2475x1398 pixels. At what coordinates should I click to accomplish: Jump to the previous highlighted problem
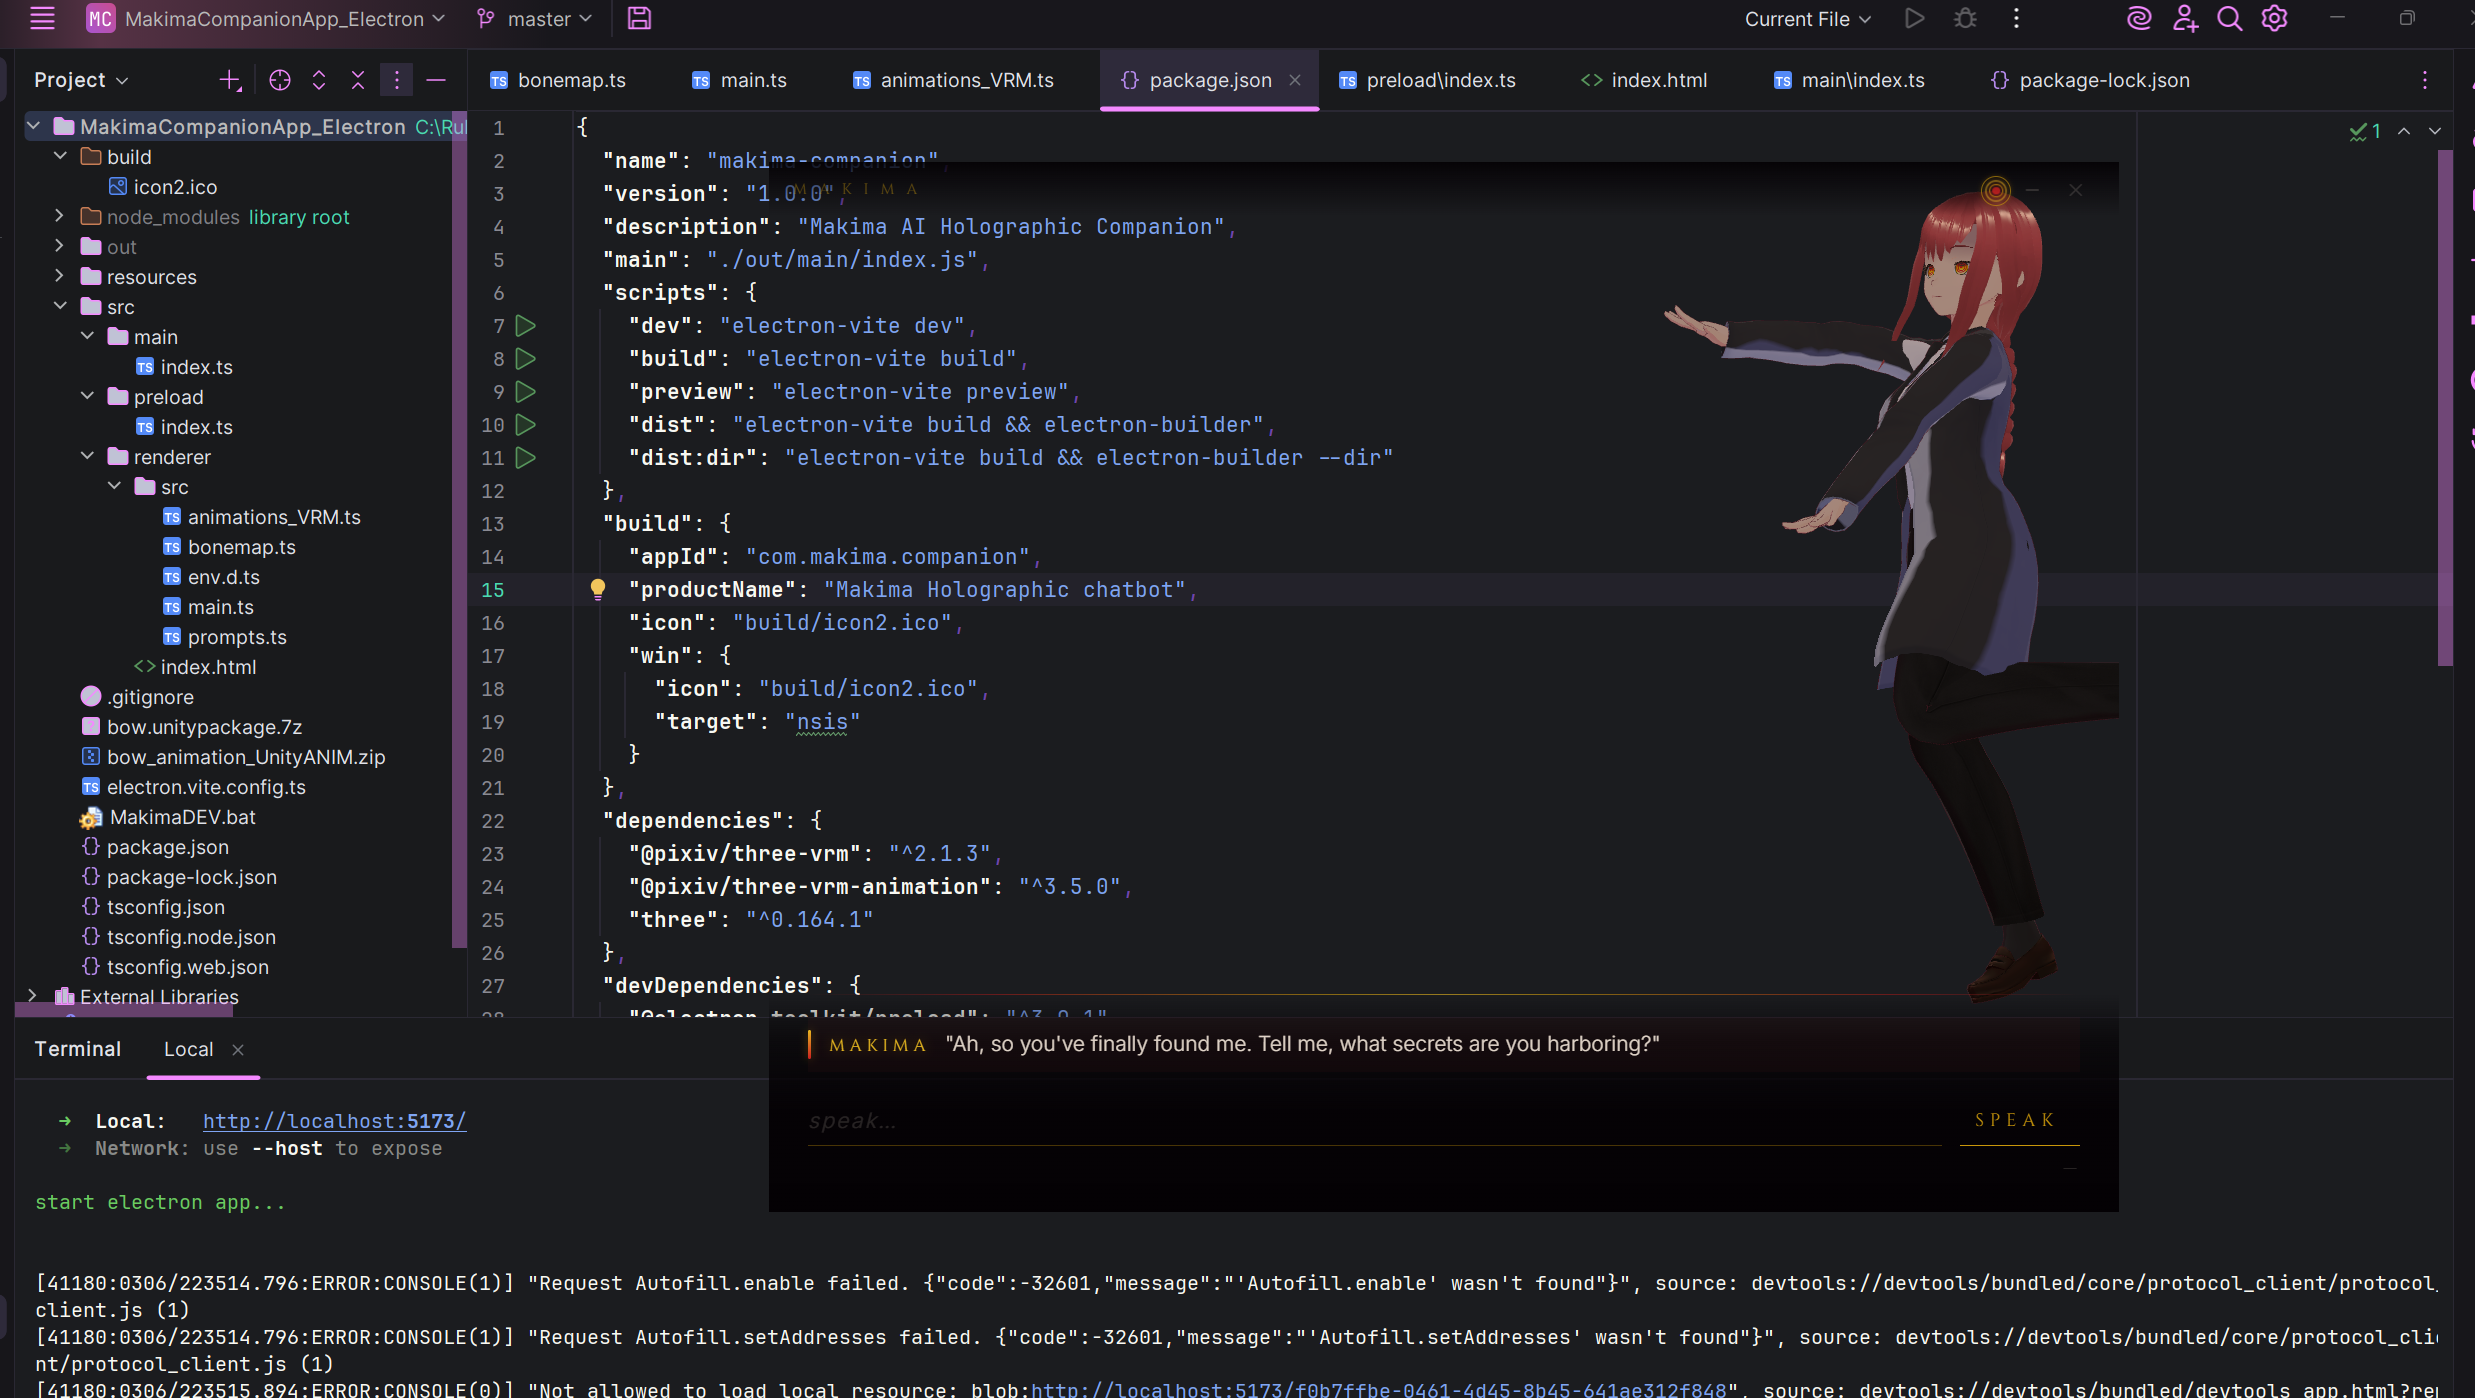pos(2404,131)
